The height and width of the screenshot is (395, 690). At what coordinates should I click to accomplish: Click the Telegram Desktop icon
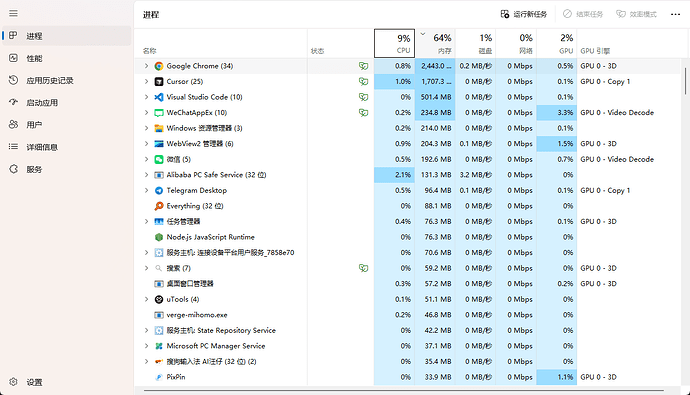click(159, 190)
